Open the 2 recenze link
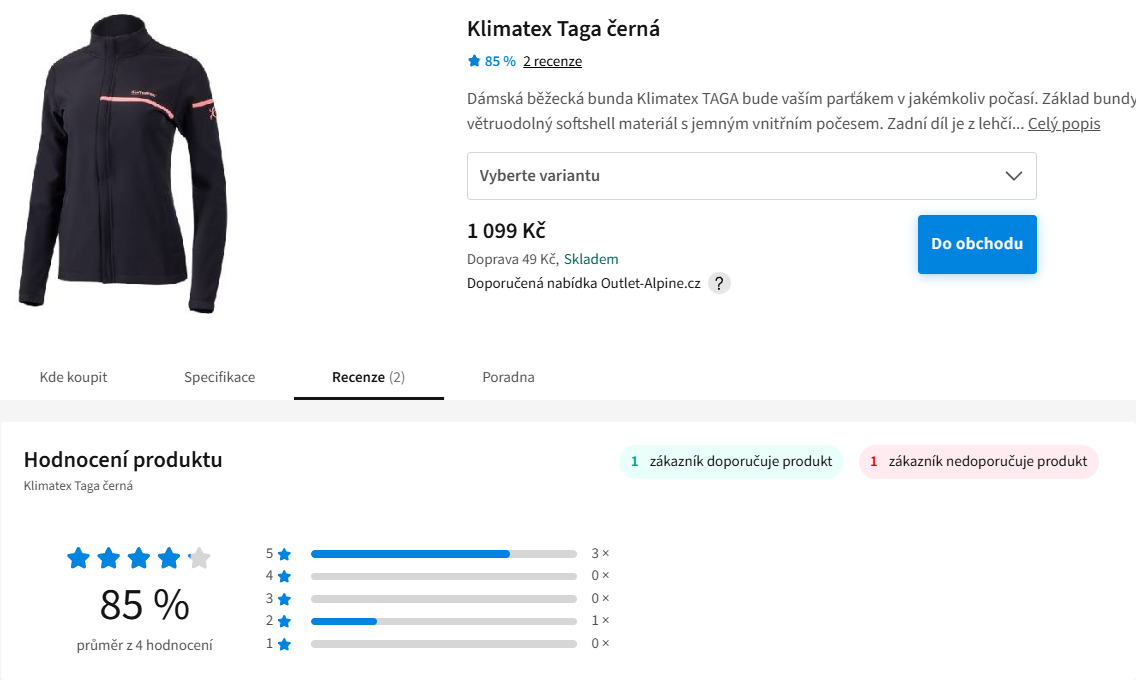Image resolution: width=1136 pixels, height=680 pixels. point(552,62)
